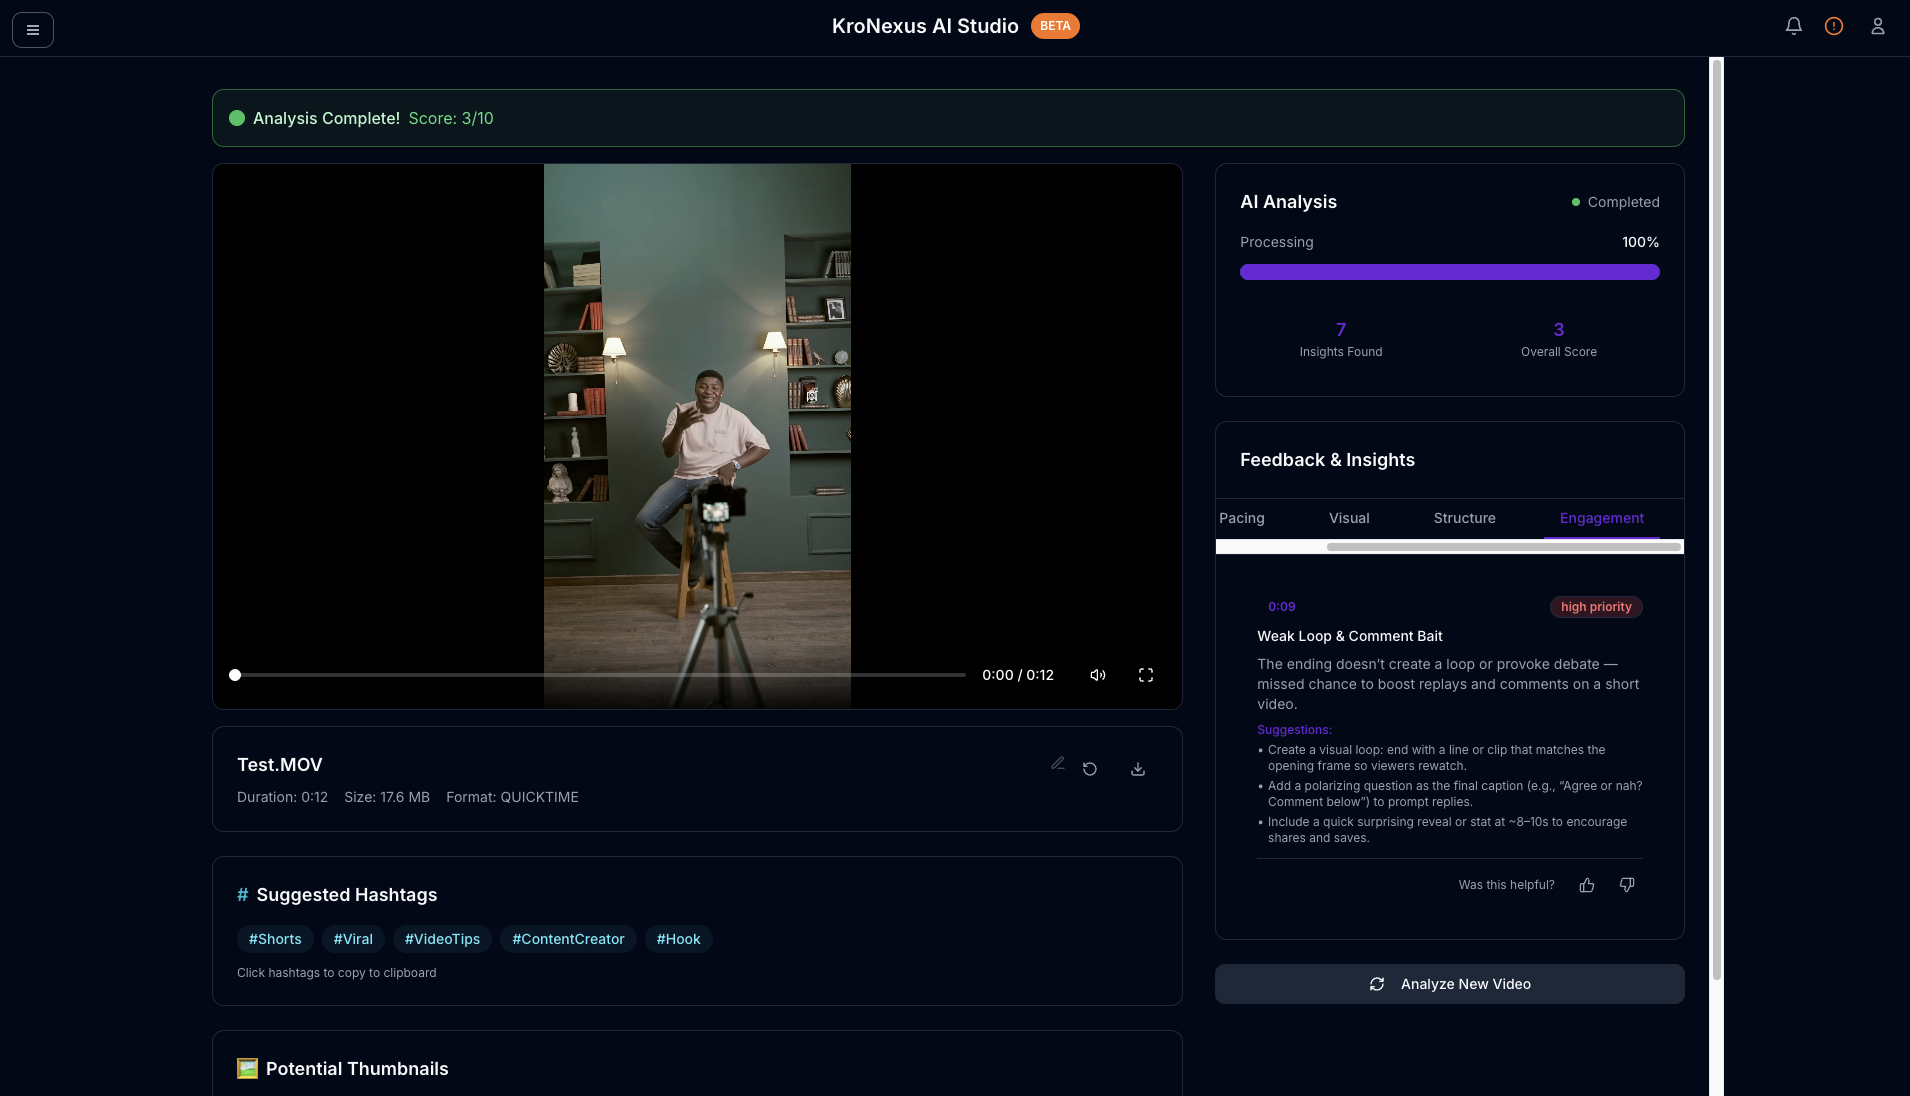Download Test.MOV using the download icon
Screen dimensions: 1910x1096
pyautogui.click(x=1137, y=770)
